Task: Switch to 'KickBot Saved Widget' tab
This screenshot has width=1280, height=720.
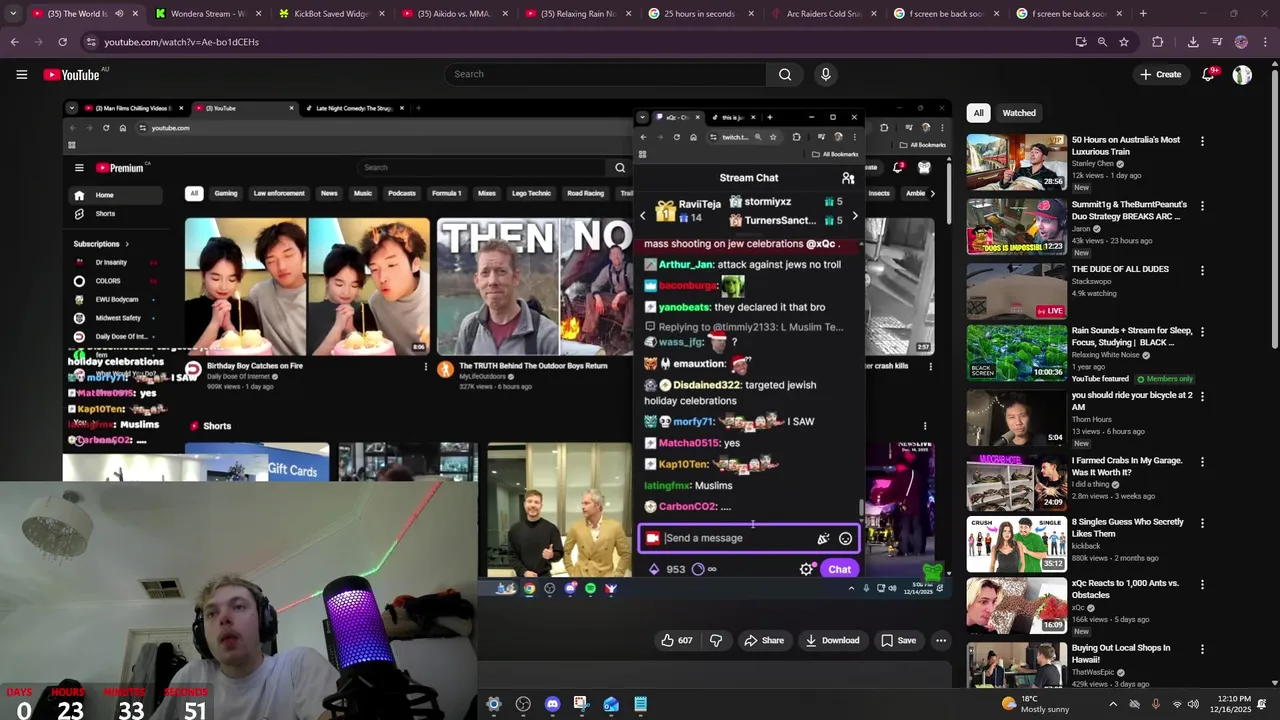Action: pyautogui.click(x=330, y=14)
